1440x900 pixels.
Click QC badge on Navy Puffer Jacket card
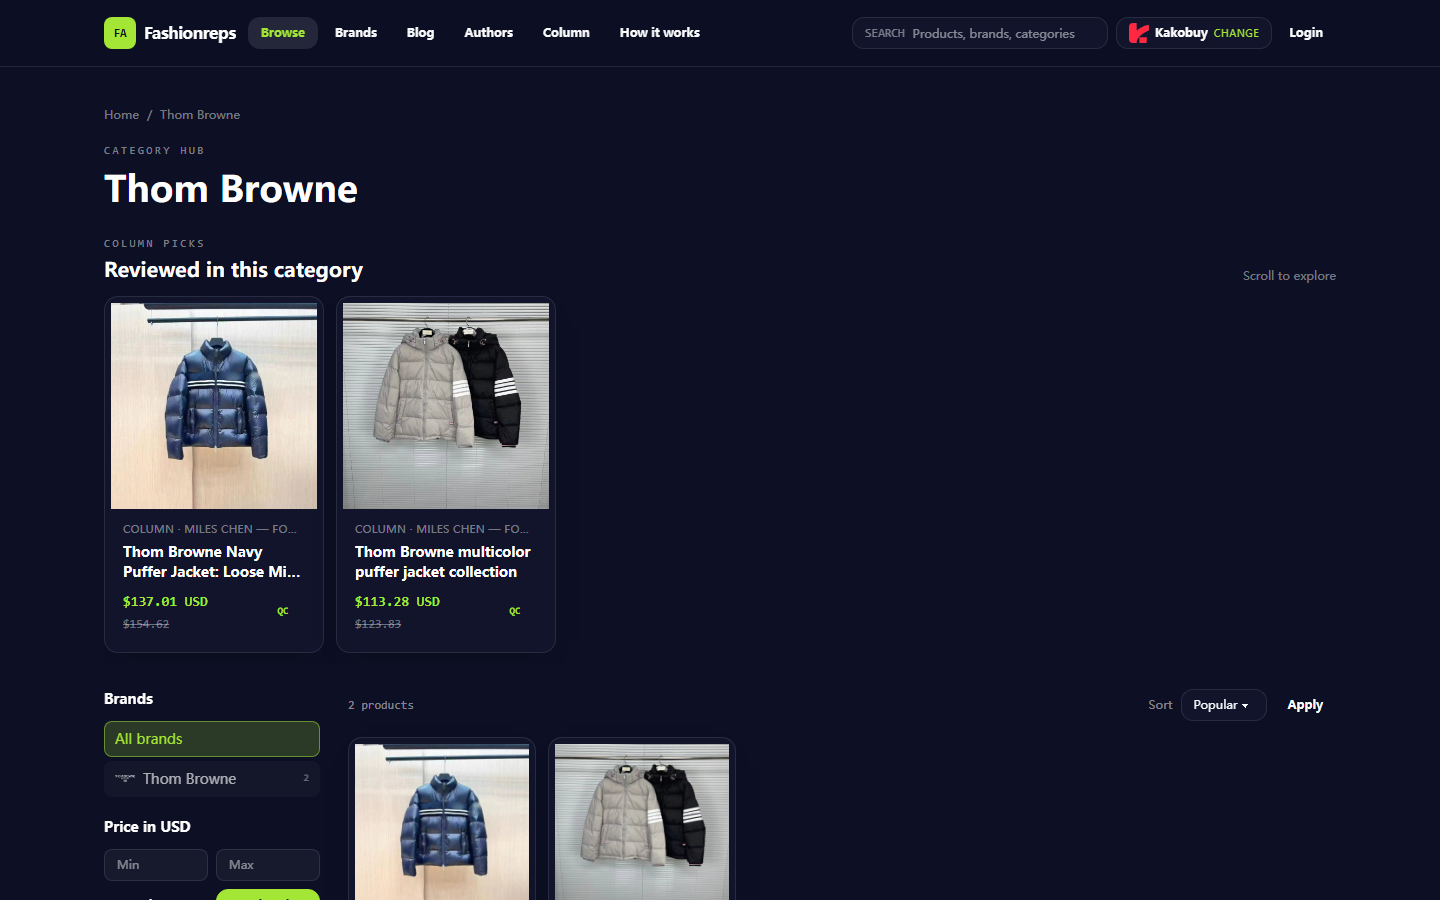(283, 611)
